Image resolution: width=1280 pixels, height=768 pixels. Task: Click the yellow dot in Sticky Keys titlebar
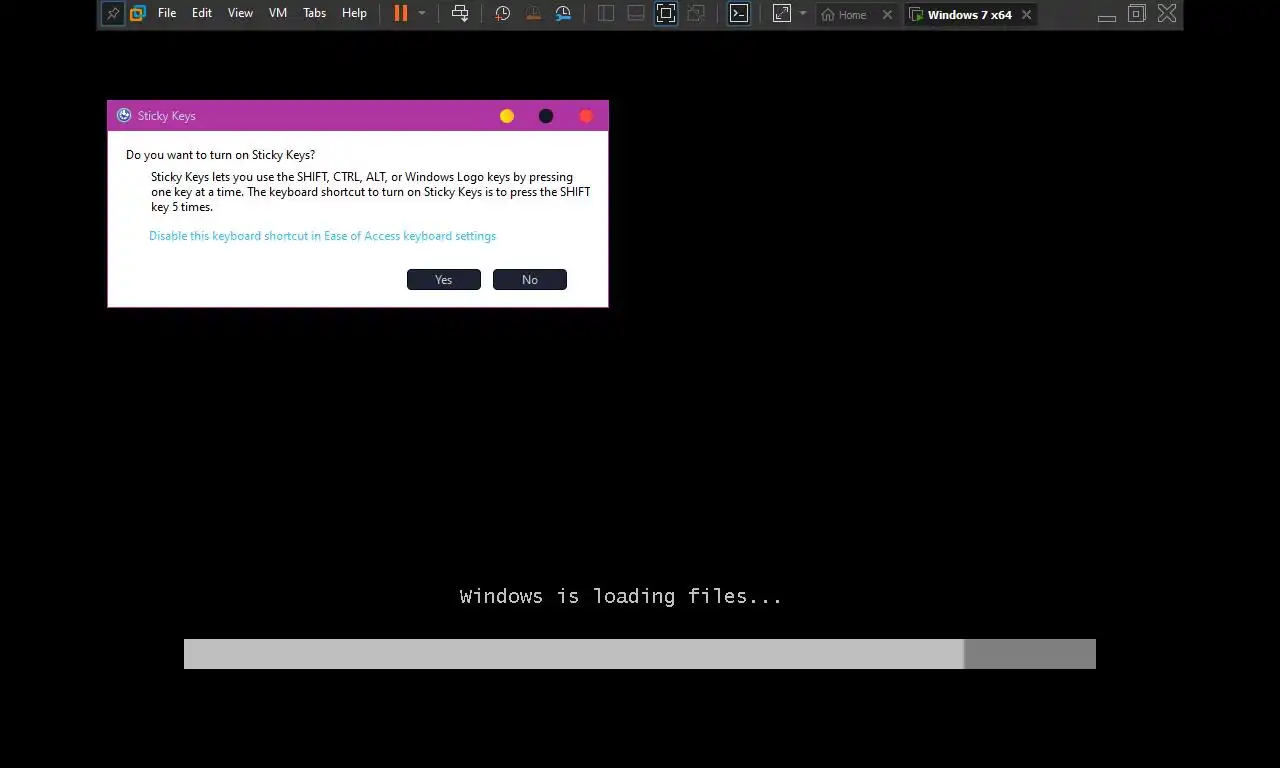507,116
